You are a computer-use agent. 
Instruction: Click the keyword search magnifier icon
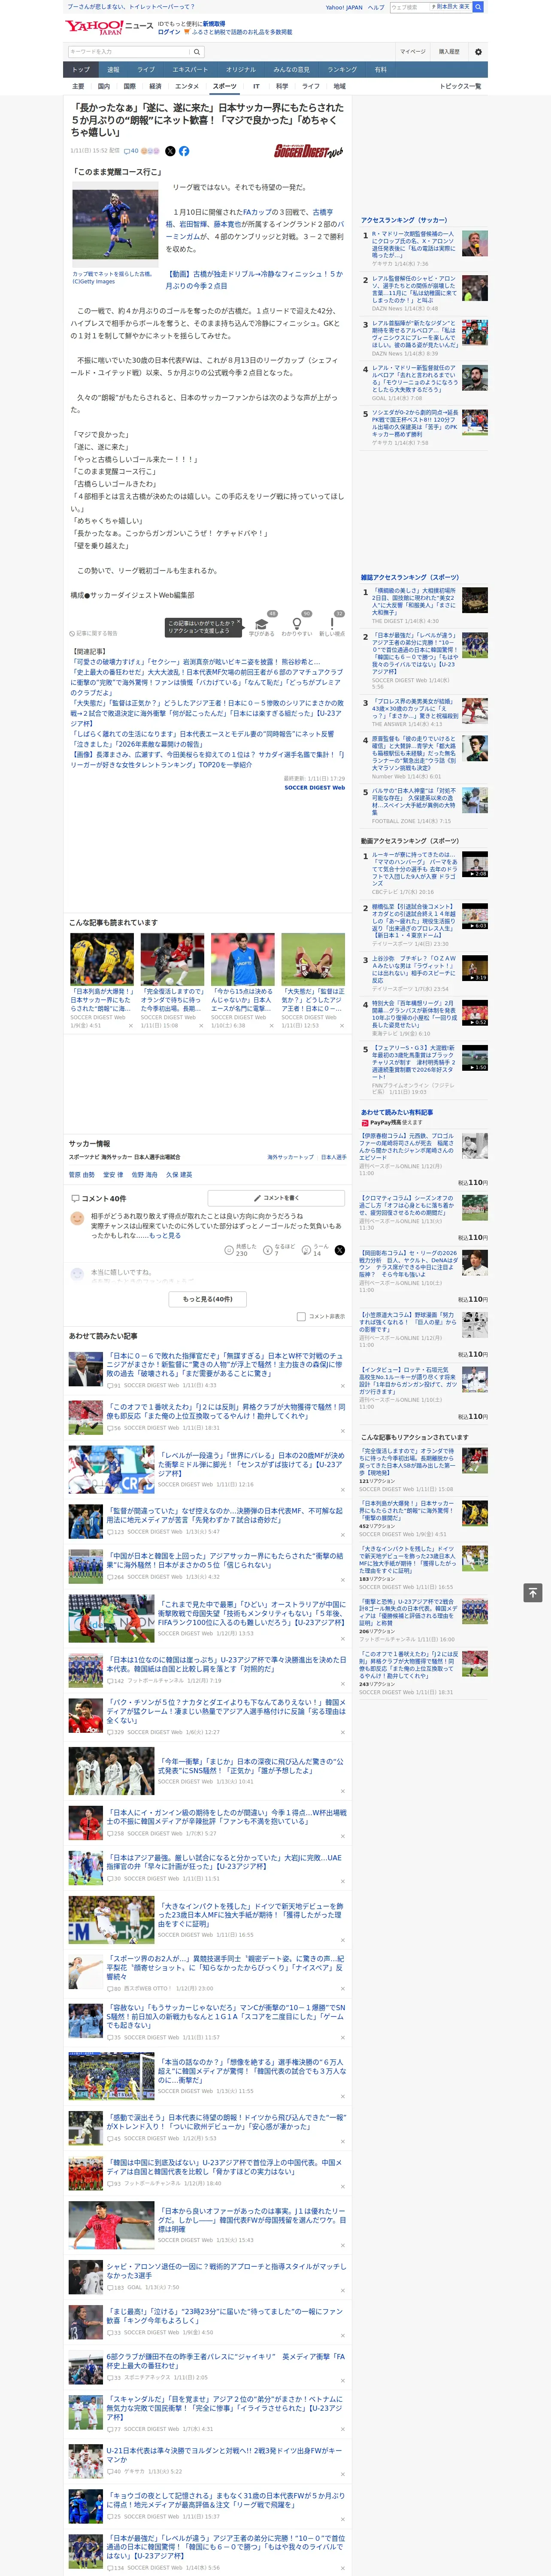point(197,51)
